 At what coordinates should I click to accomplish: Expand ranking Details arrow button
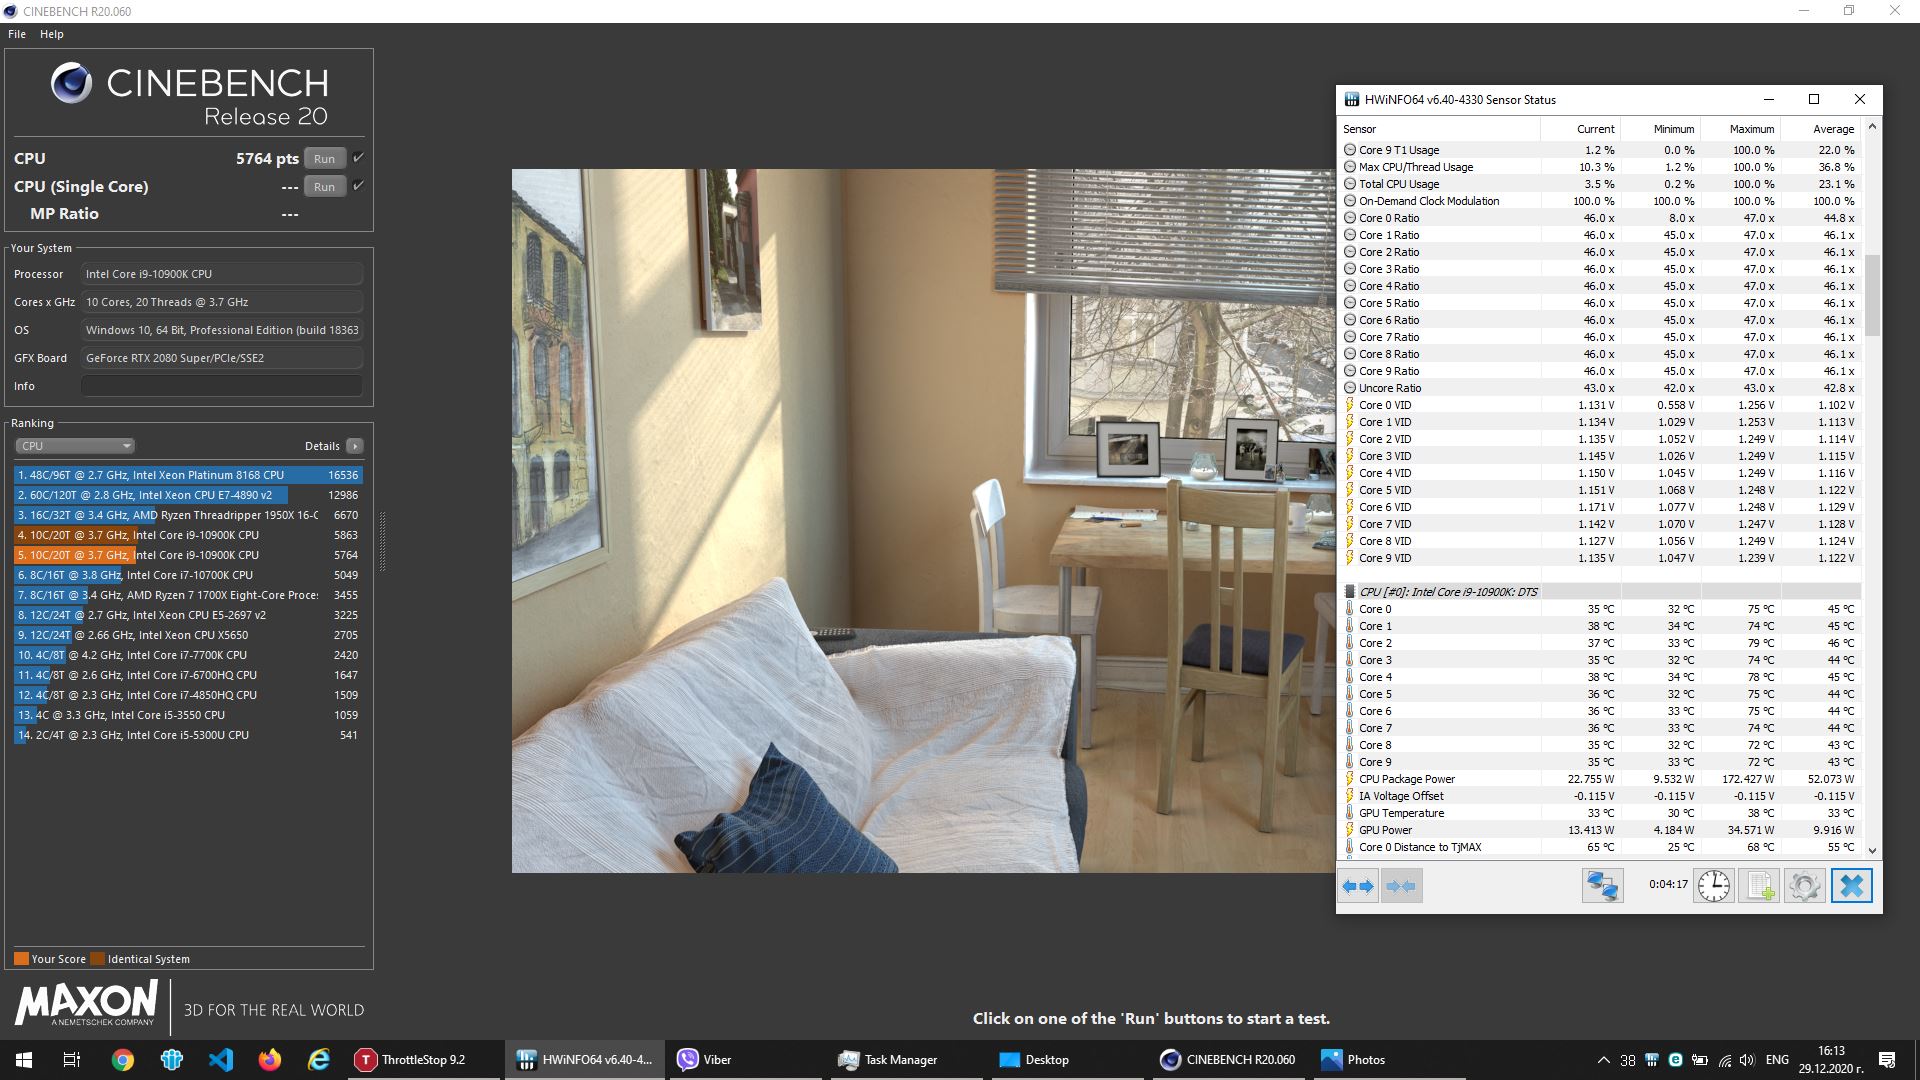[355, 446]
